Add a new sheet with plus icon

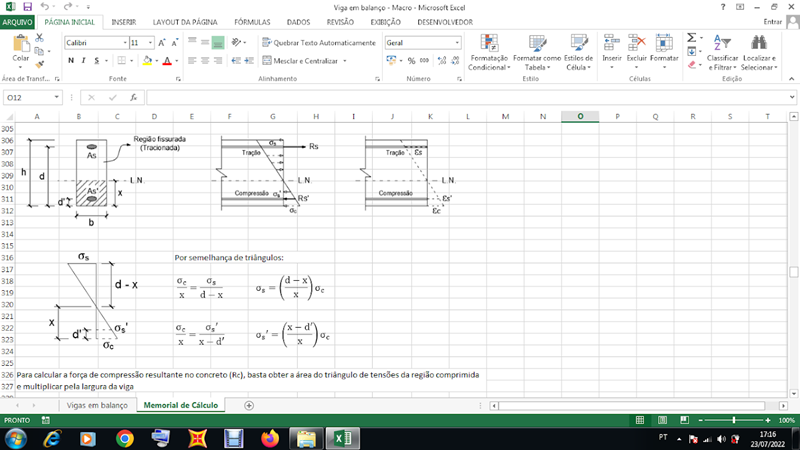[x=249, y=406]
